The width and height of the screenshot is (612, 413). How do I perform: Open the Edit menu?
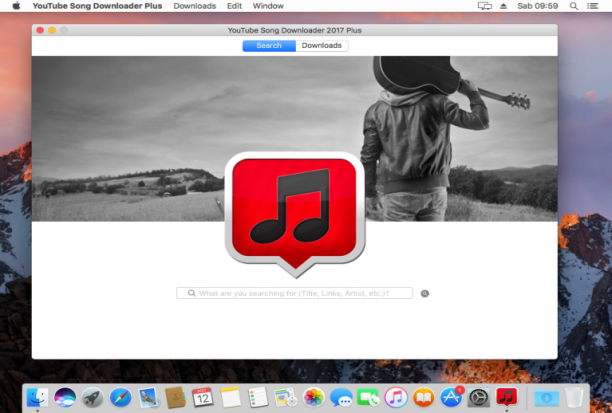pyautogui.click(x=234, y=6)
